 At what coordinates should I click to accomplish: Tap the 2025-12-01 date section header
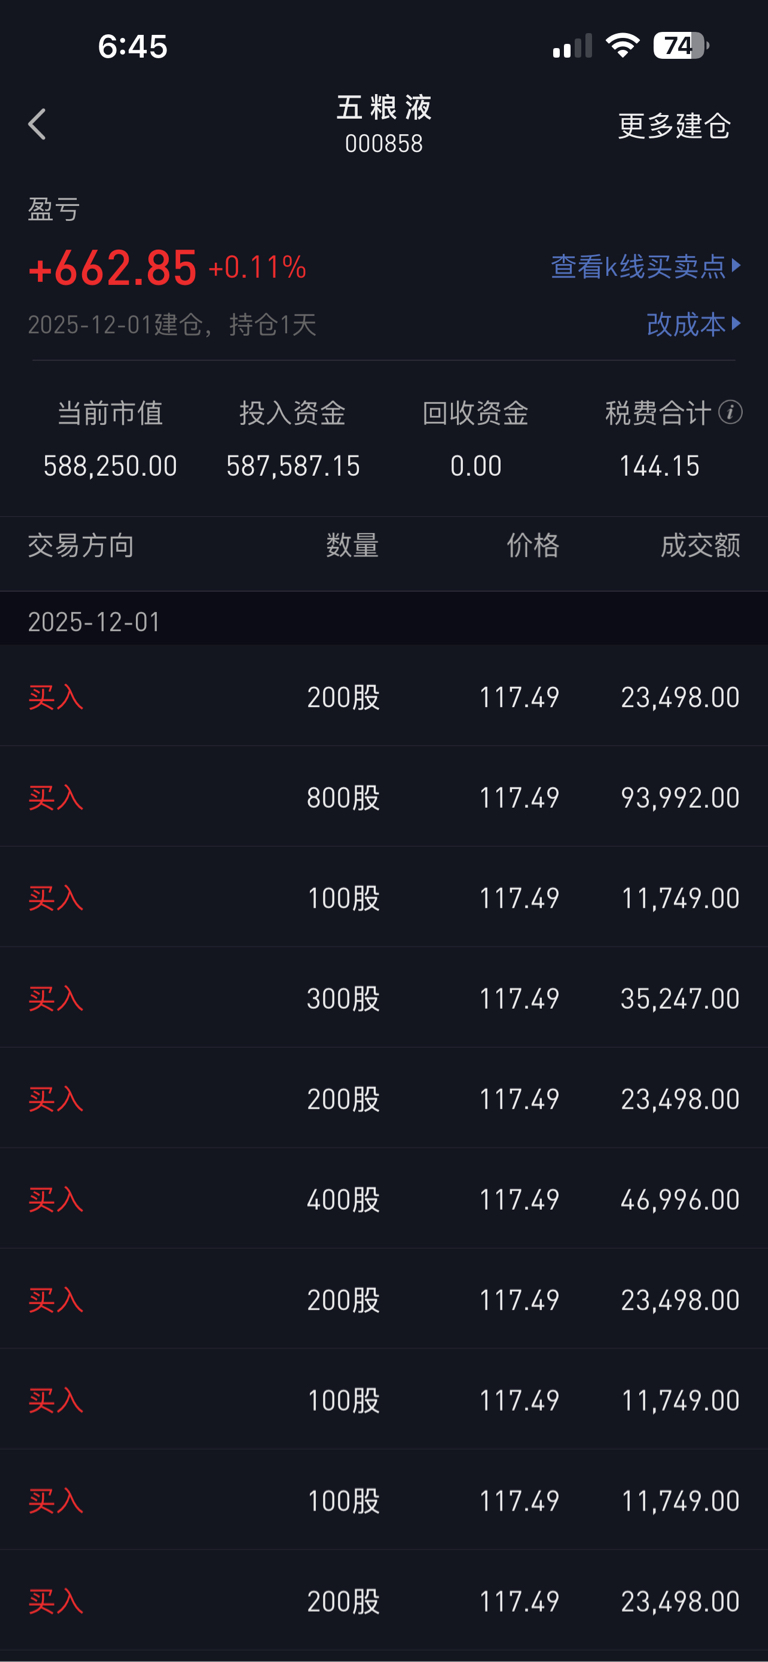[x=94, y=622]
